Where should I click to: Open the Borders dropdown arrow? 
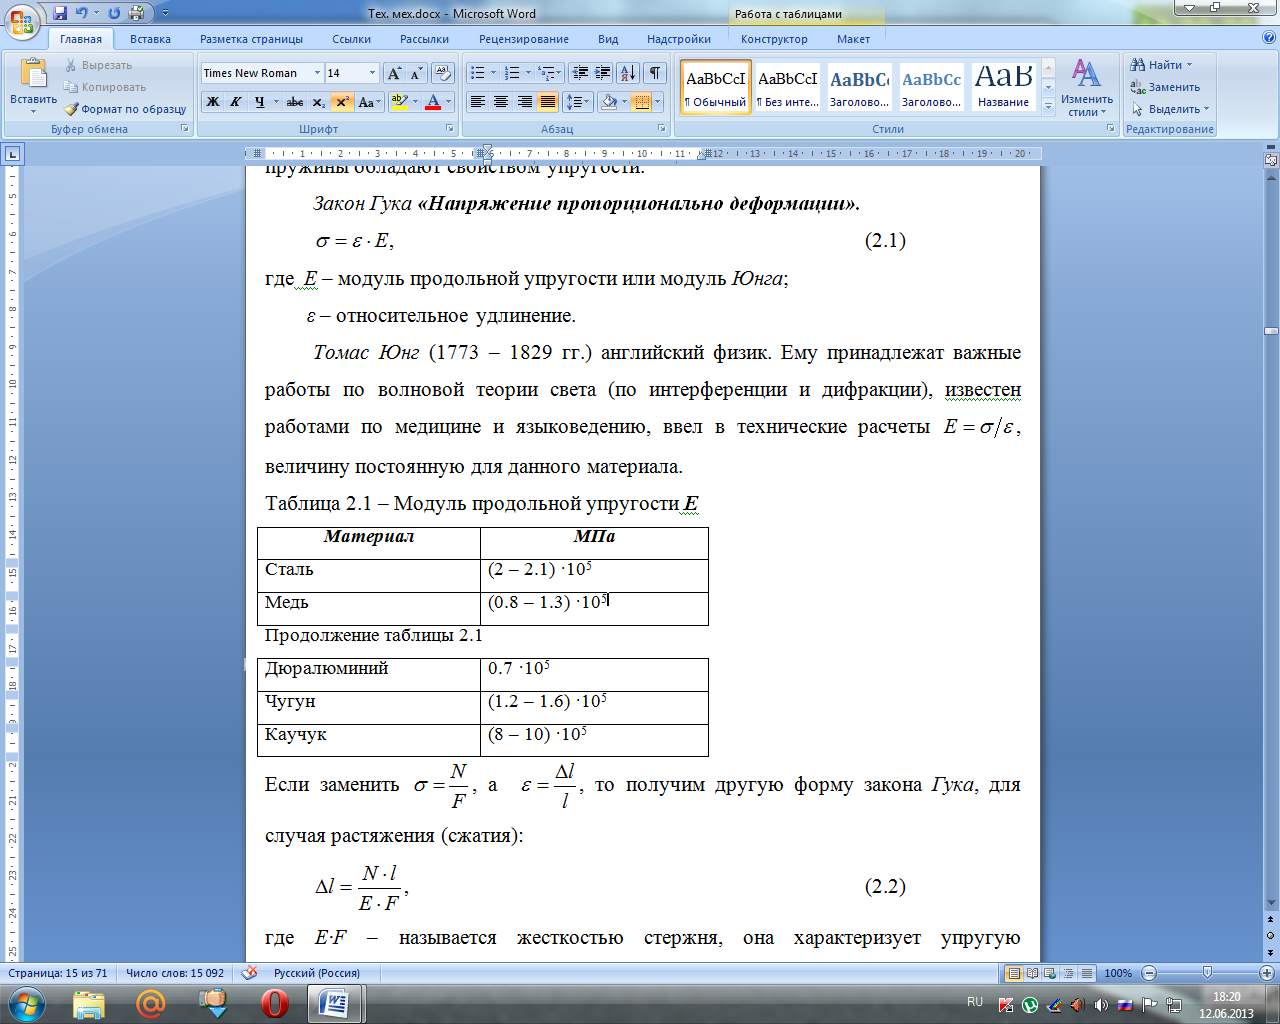pyautogui.click(x=657, y=102)
